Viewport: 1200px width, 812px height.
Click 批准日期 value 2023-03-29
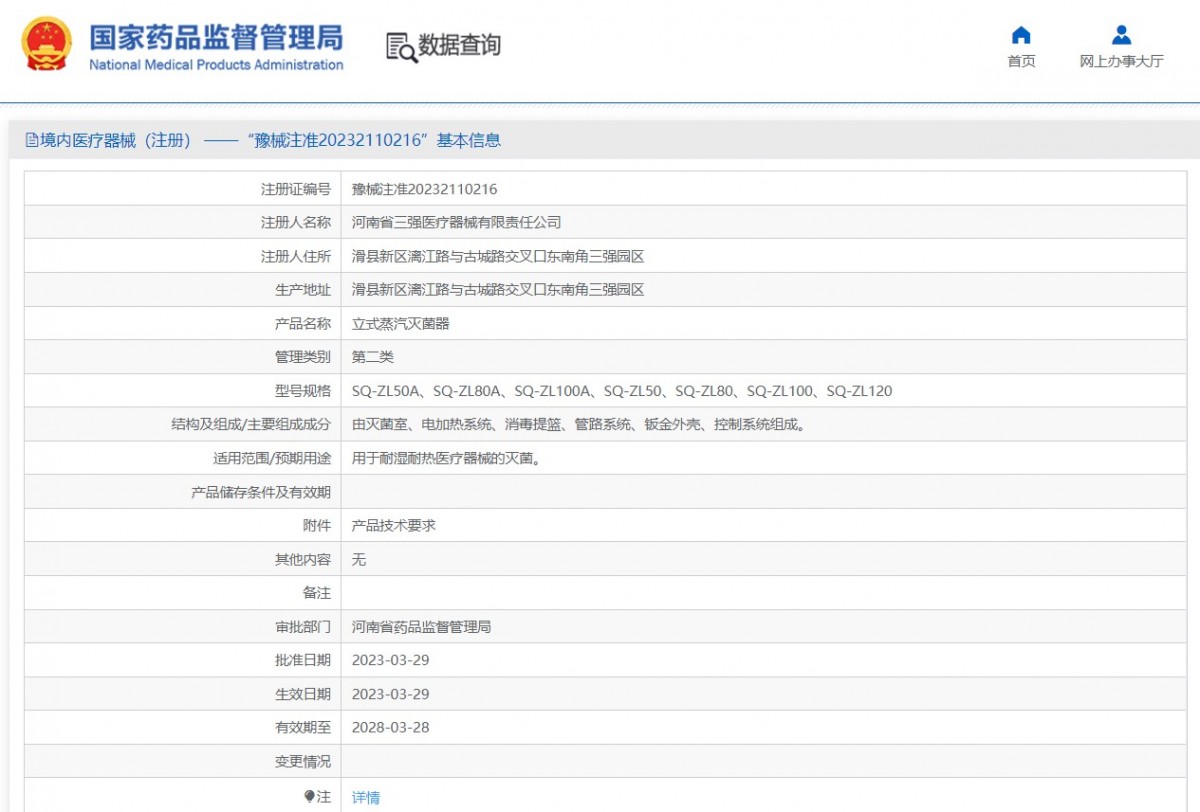coord(390,660)
